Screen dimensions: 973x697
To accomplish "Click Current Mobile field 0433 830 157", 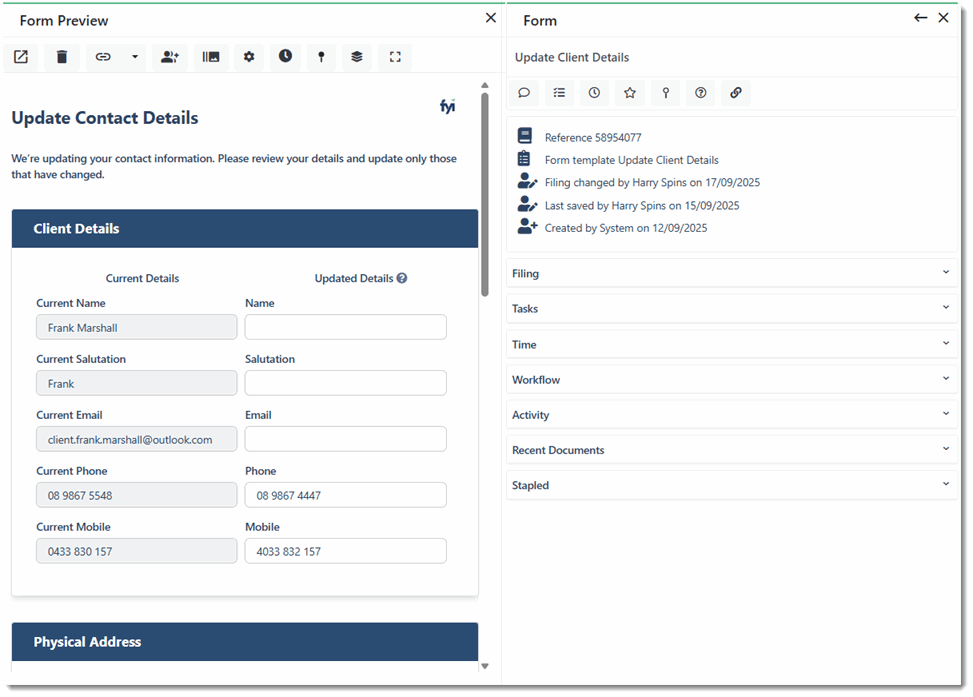I will 137,551.
